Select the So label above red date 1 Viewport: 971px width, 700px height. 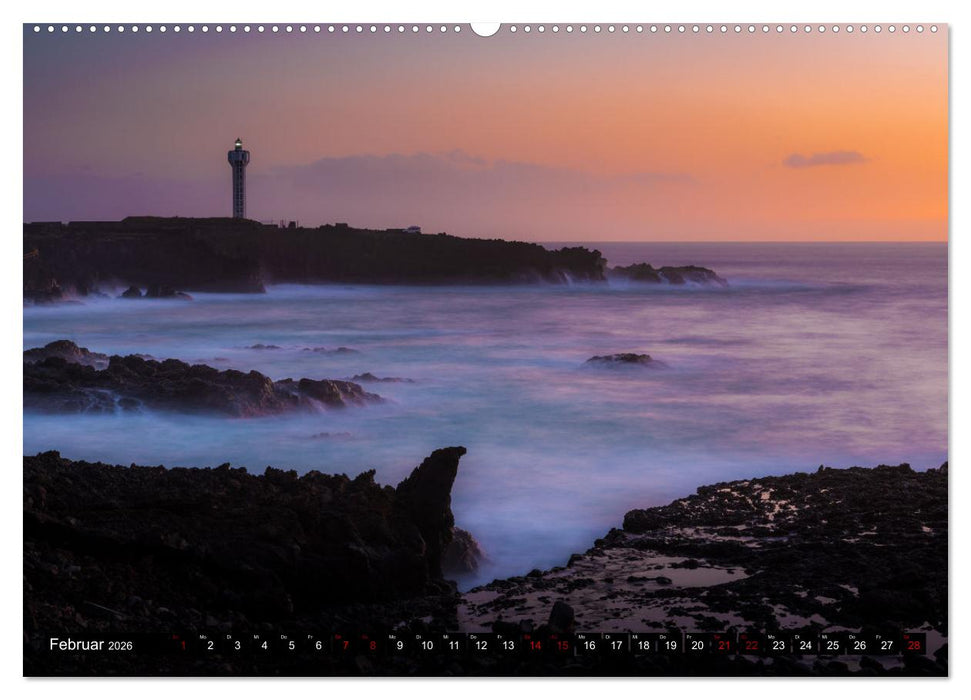coord(175,635)
